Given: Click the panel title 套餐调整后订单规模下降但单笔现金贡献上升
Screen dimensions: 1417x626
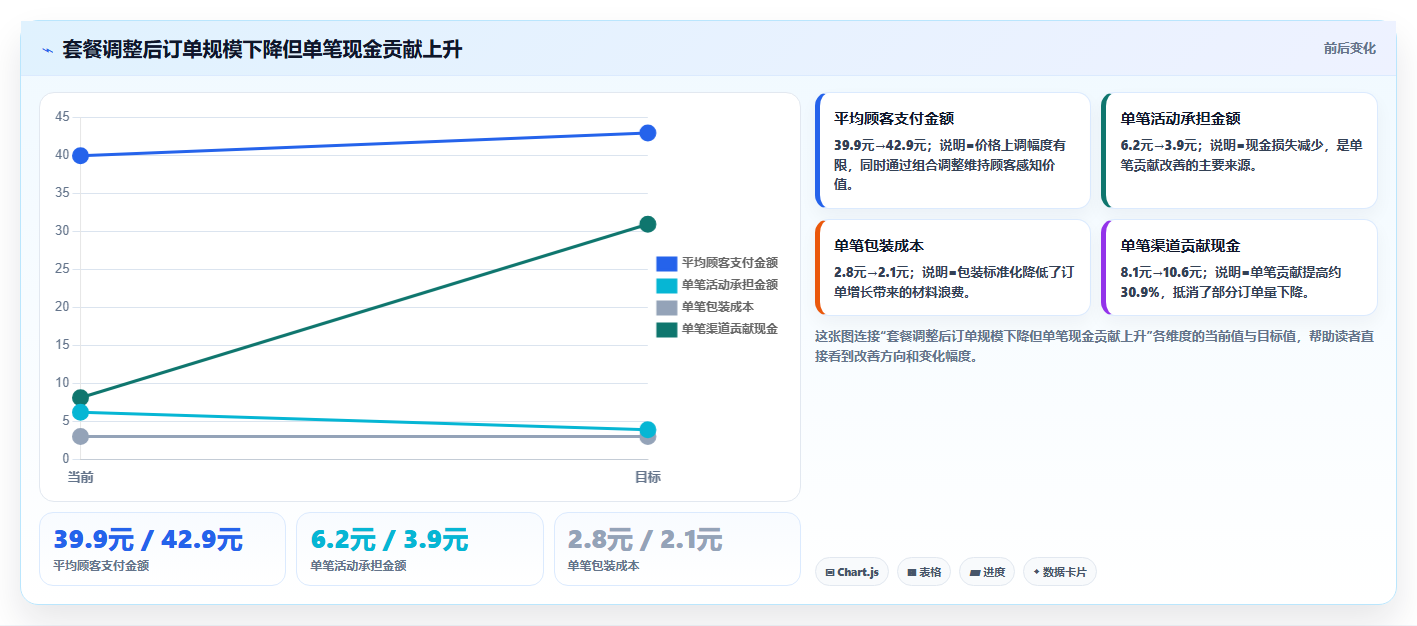Looking at the screenshot, I should pyautogui.click(x=262, y=50).
